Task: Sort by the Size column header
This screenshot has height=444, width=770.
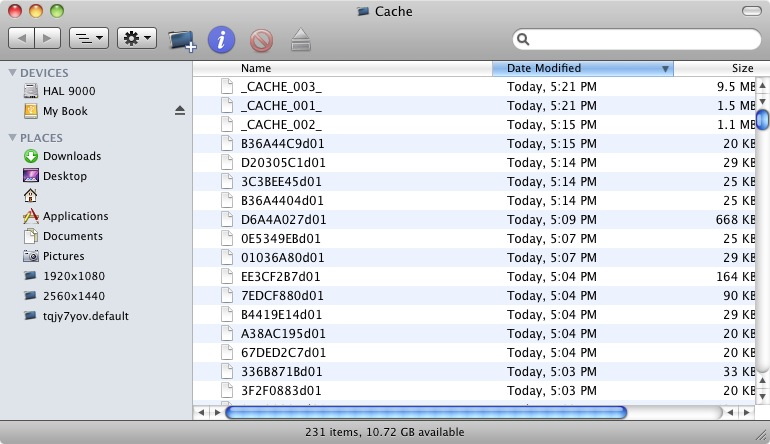Action: click(742, 68)
